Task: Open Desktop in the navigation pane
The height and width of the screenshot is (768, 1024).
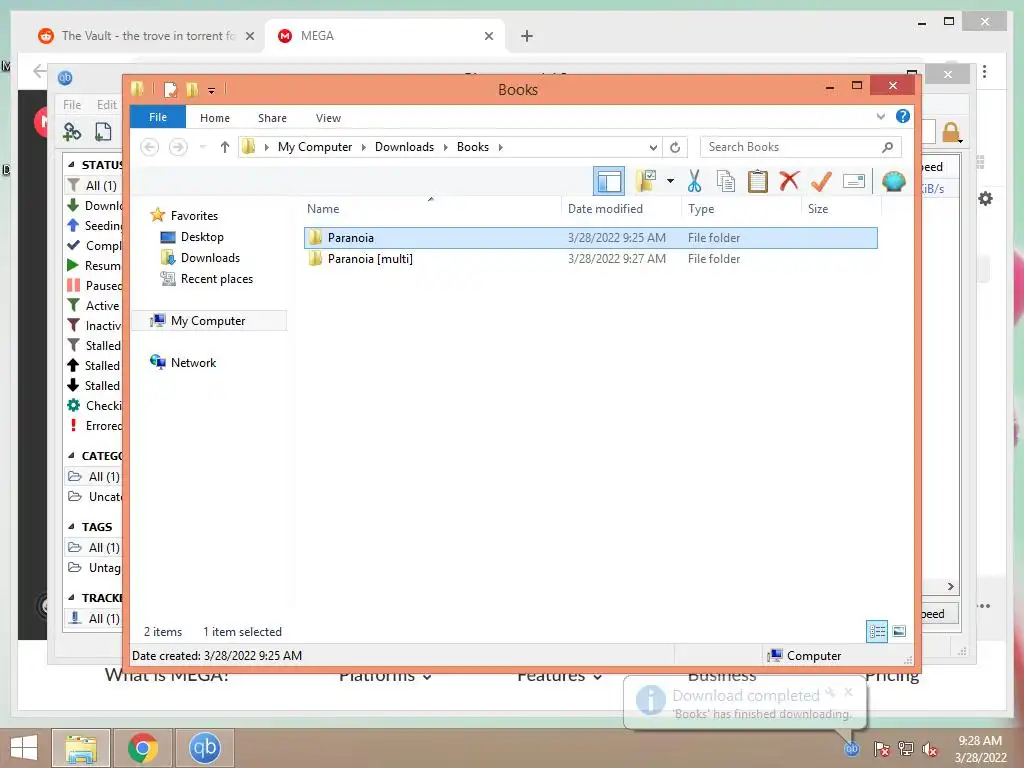Action: pos(202,237)
